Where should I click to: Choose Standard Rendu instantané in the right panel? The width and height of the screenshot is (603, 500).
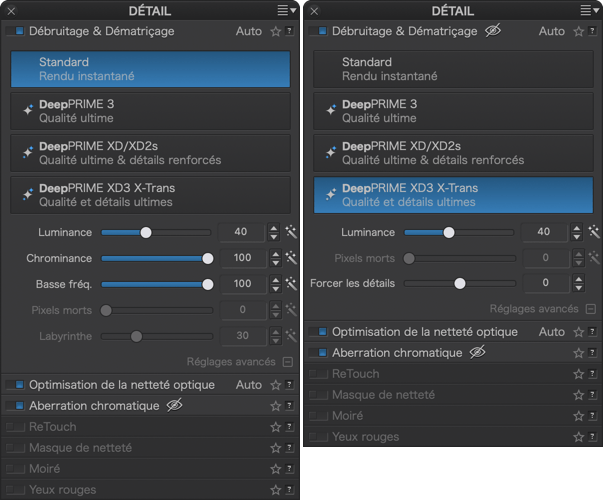453,69
